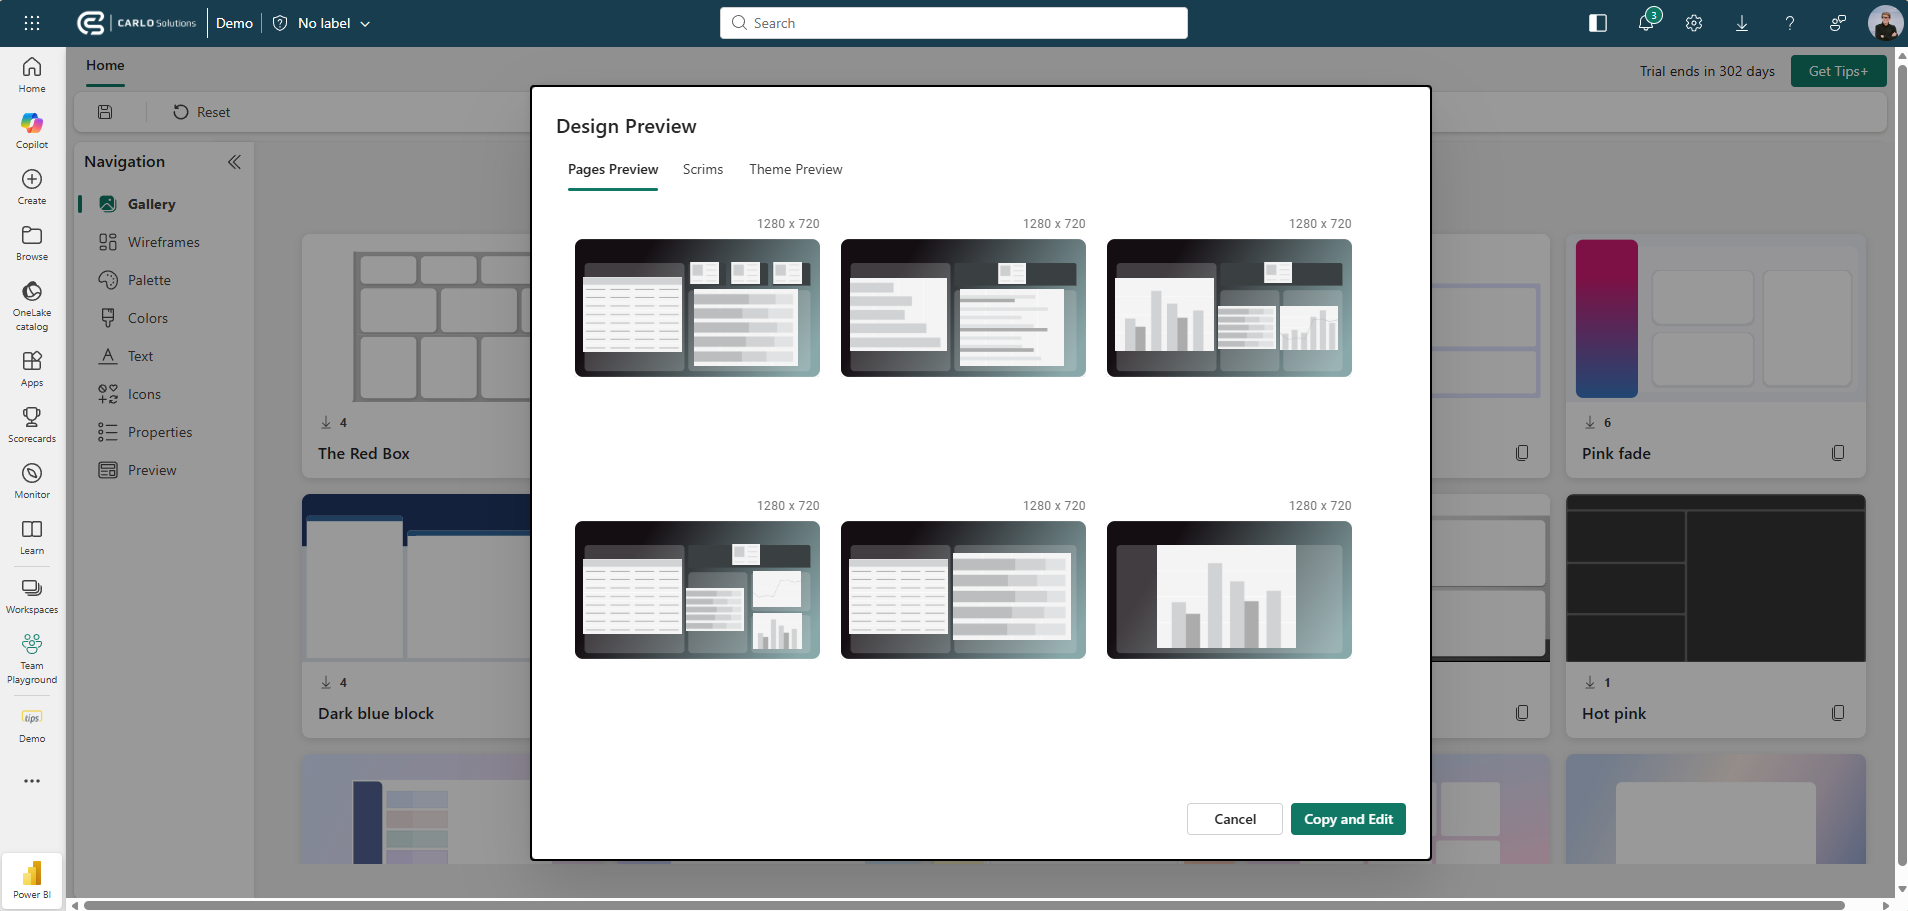
Task: Open the More options ellipsis in the sidebar
Action: tap(31, 781)
